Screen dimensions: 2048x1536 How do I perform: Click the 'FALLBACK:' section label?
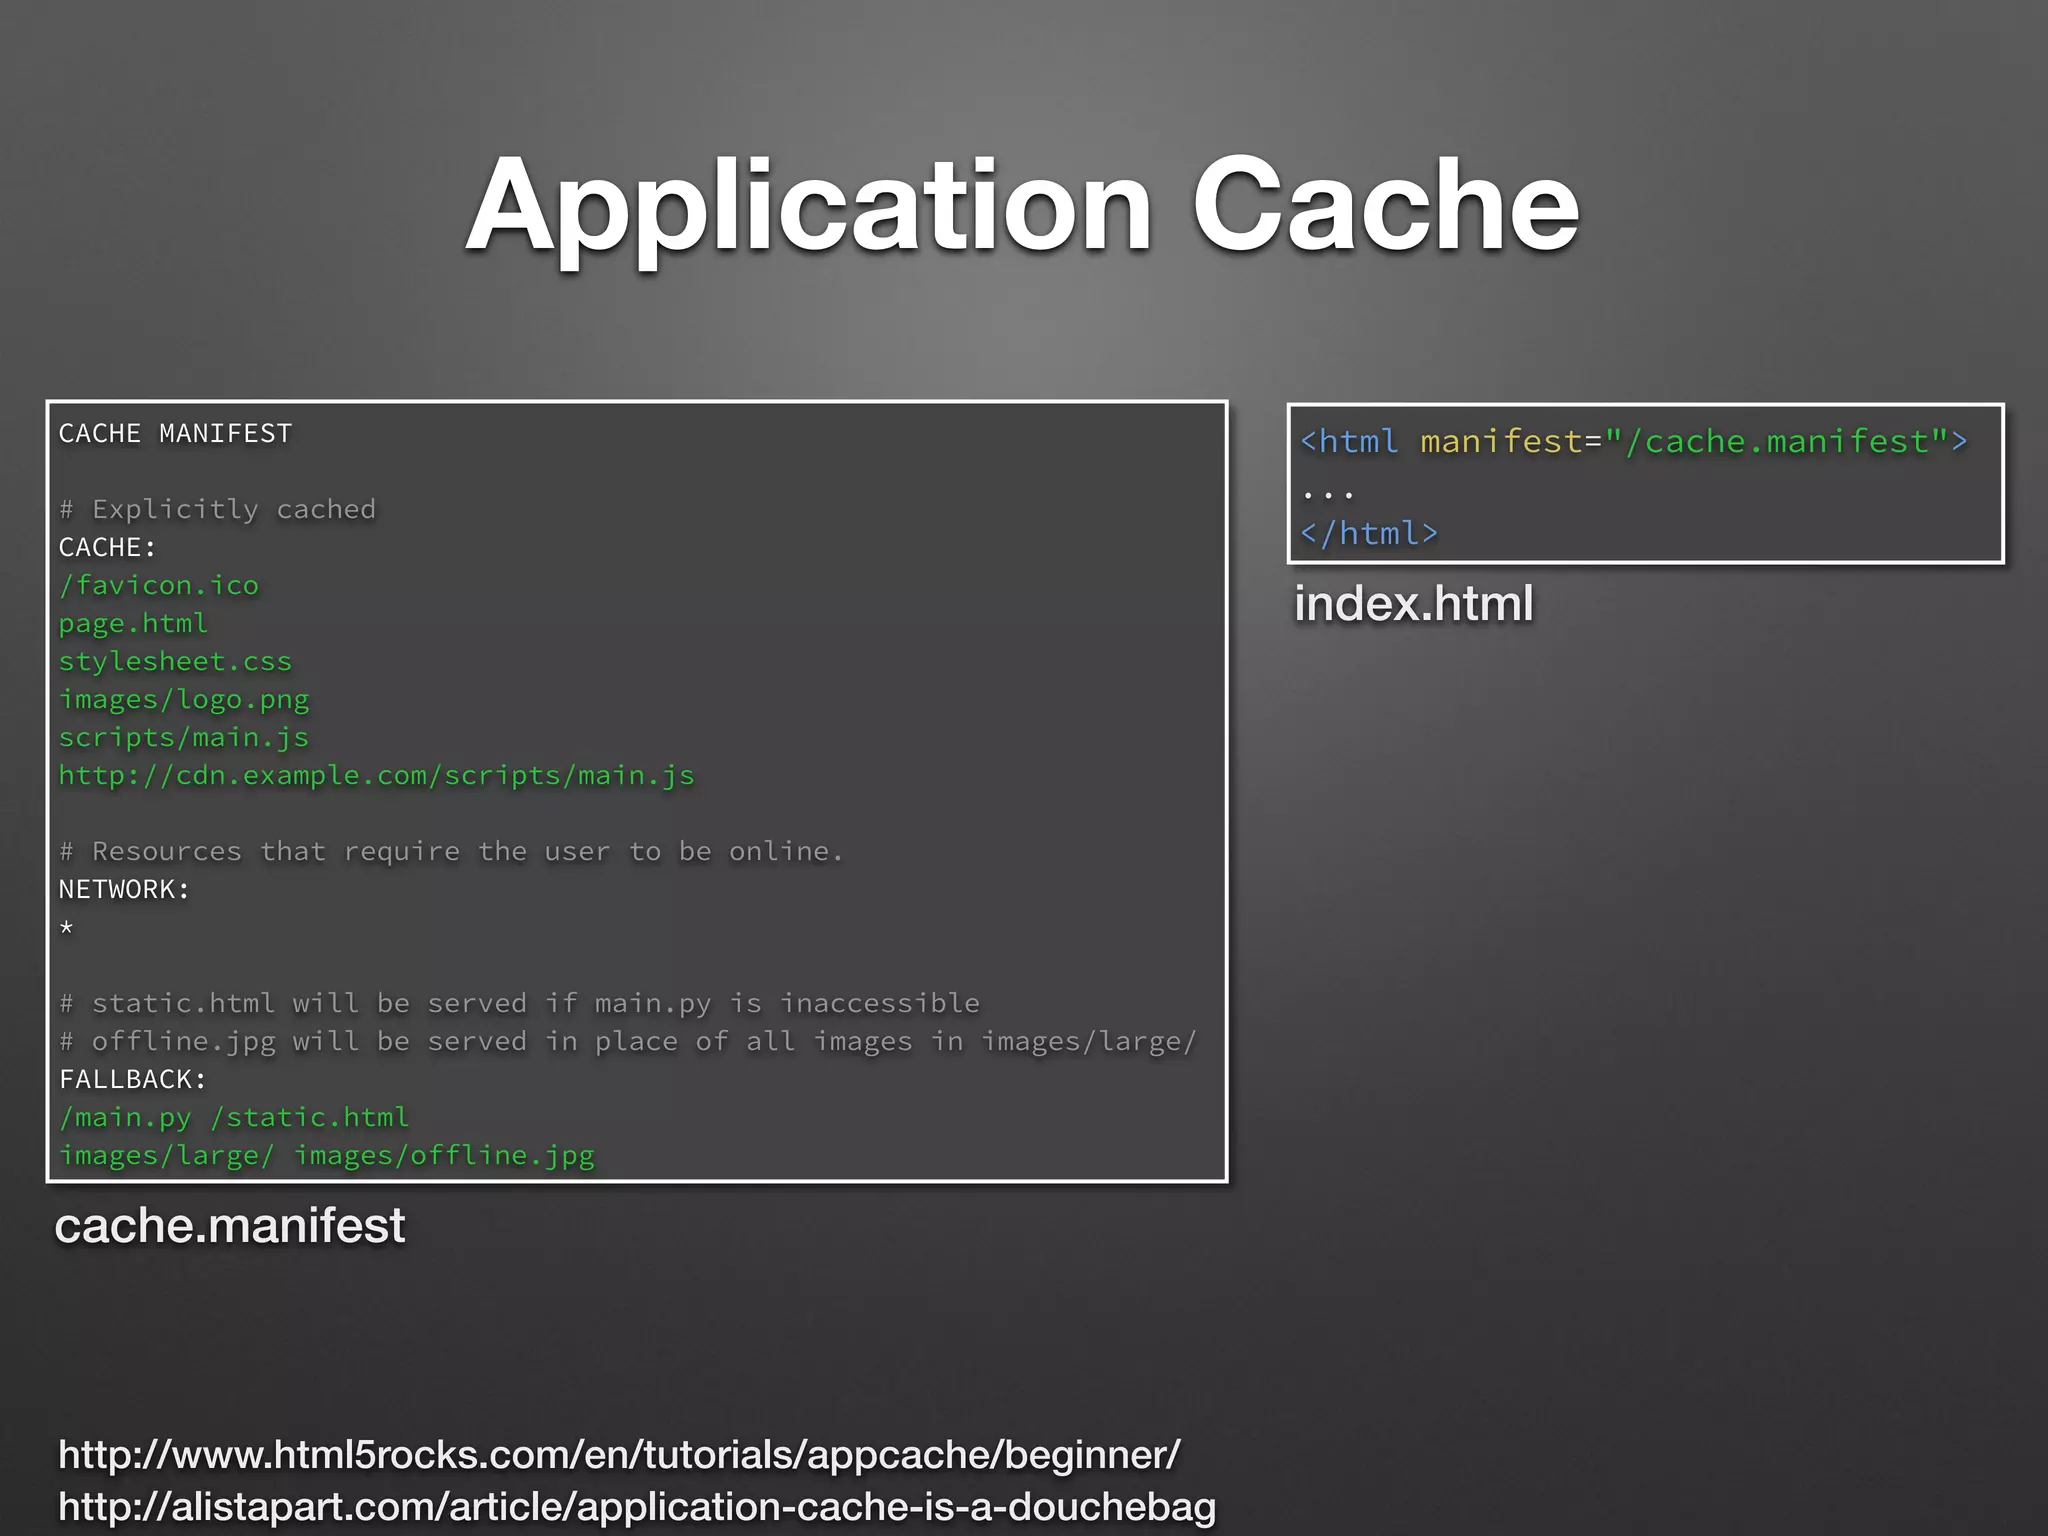(x=133, y=1079)
